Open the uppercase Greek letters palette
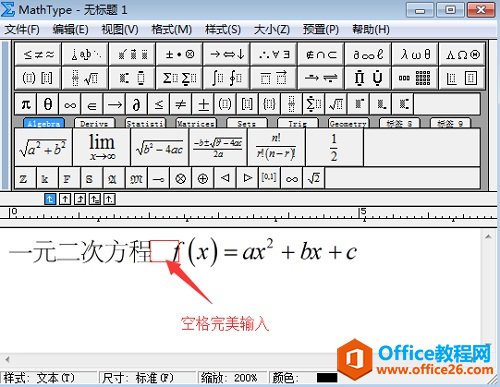The image size is (500, 387). click(462, 54)
